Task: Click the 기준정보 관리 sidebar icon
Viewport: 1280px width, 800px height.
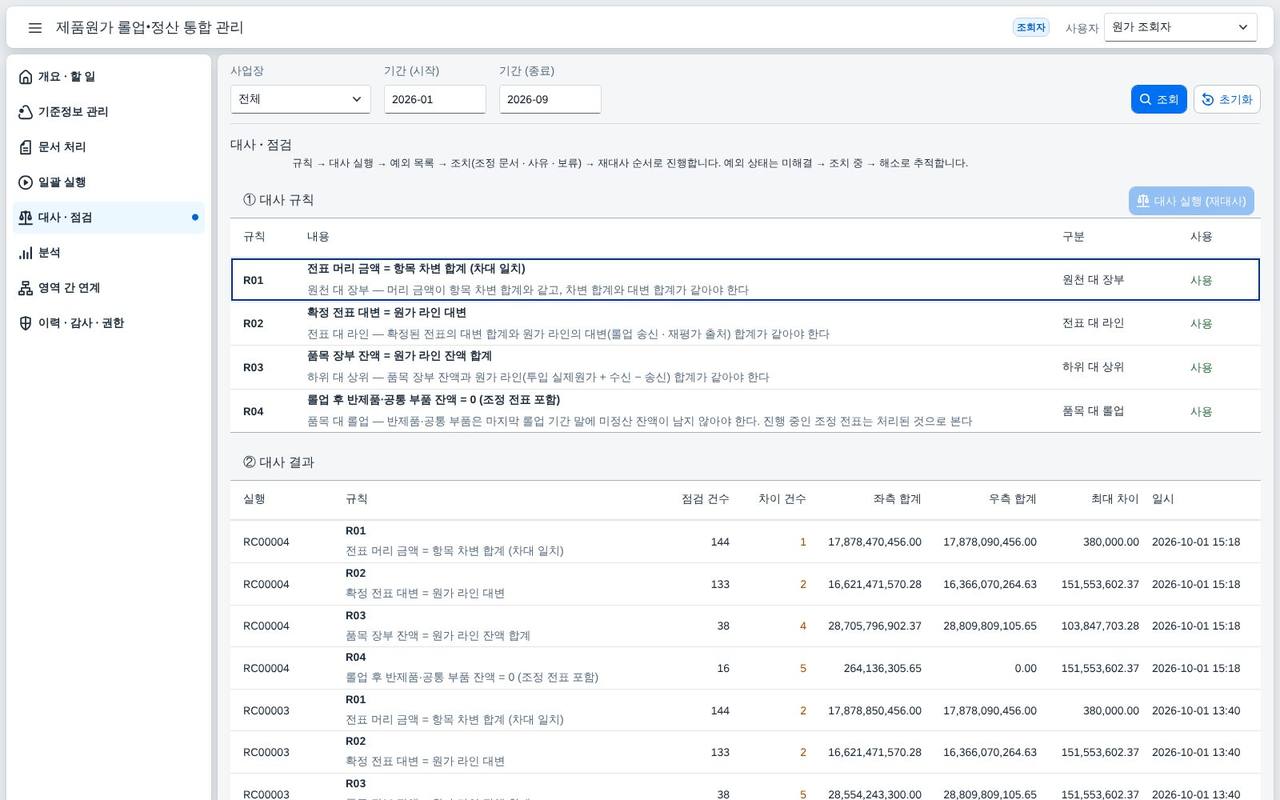Action: point(26,112)
